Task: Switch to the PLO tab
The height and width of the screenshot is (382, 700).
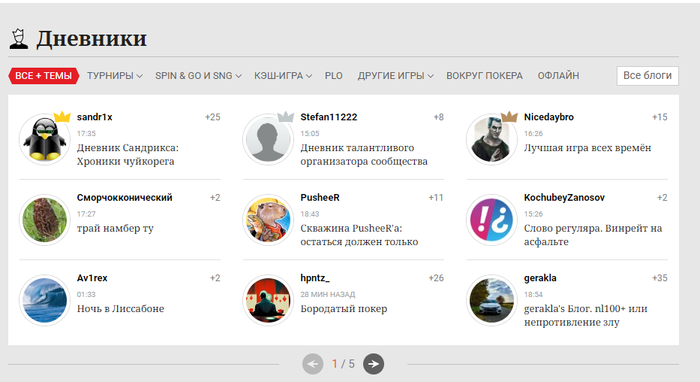Action: (333, 76)
